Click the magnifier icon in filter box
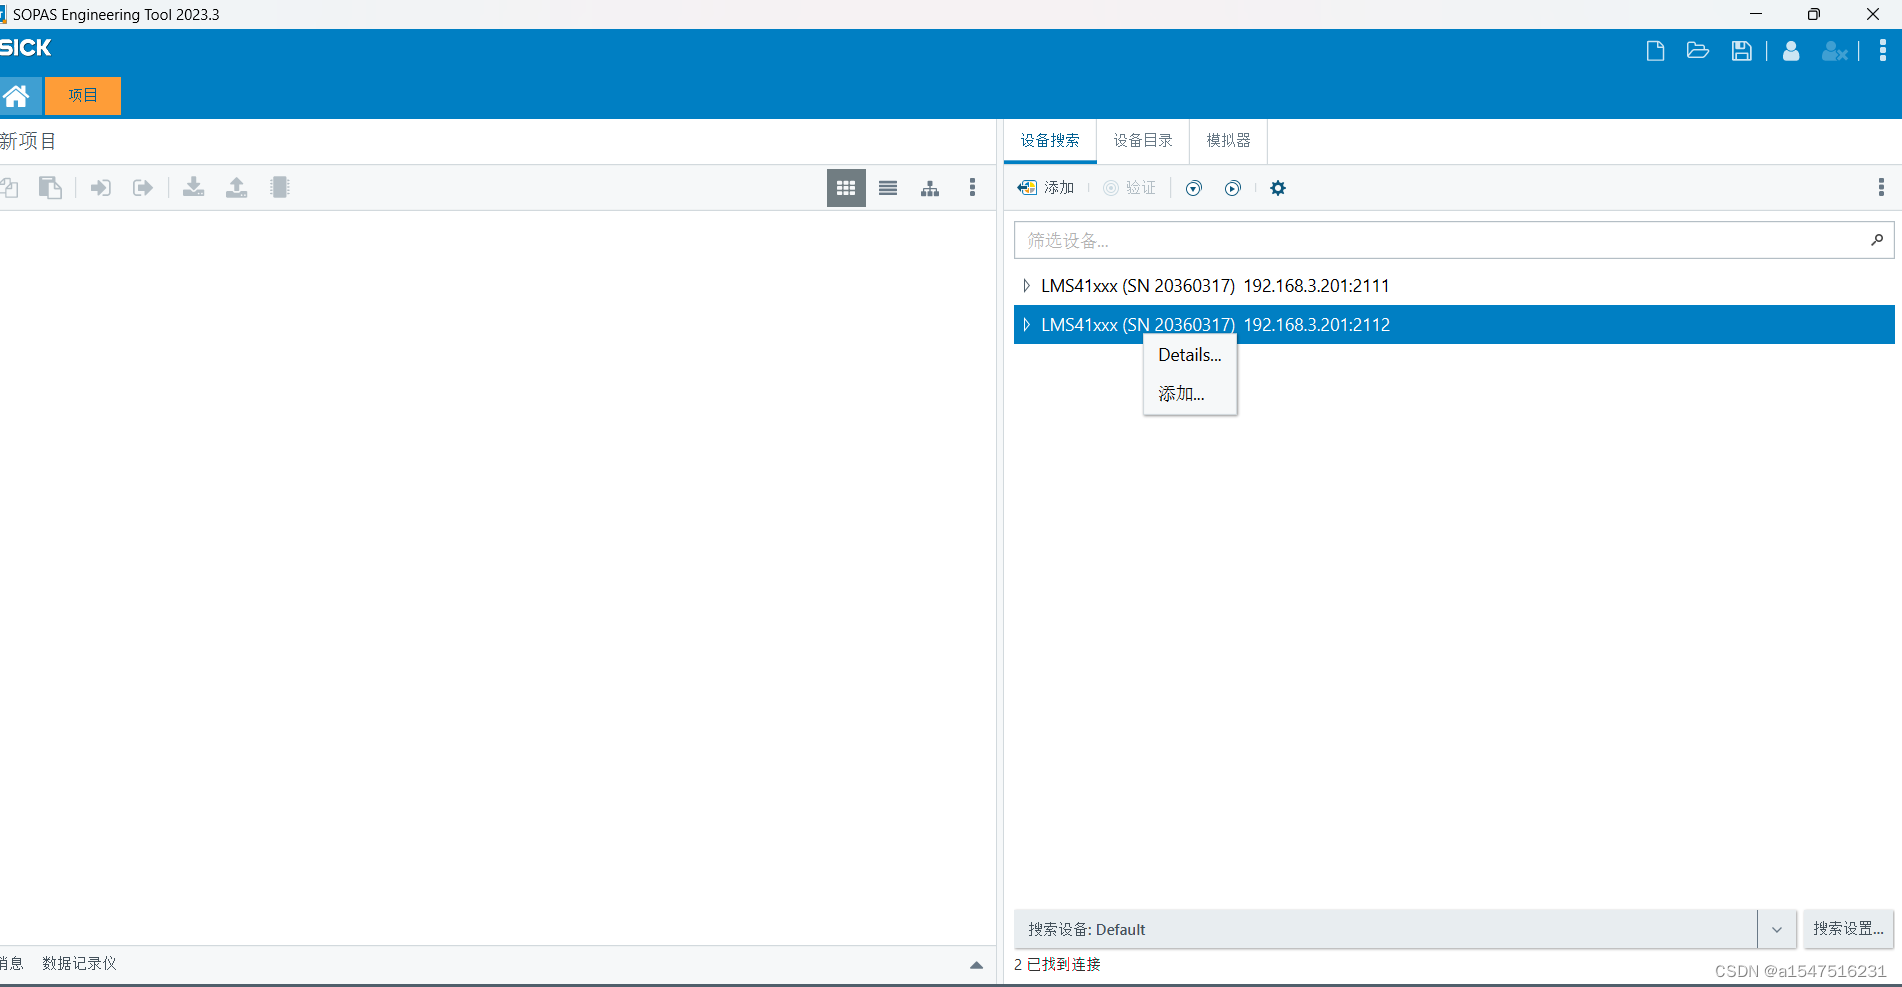Image resolution: width=1902 pixels, height=987 pixels. (x=1877, y=240)
